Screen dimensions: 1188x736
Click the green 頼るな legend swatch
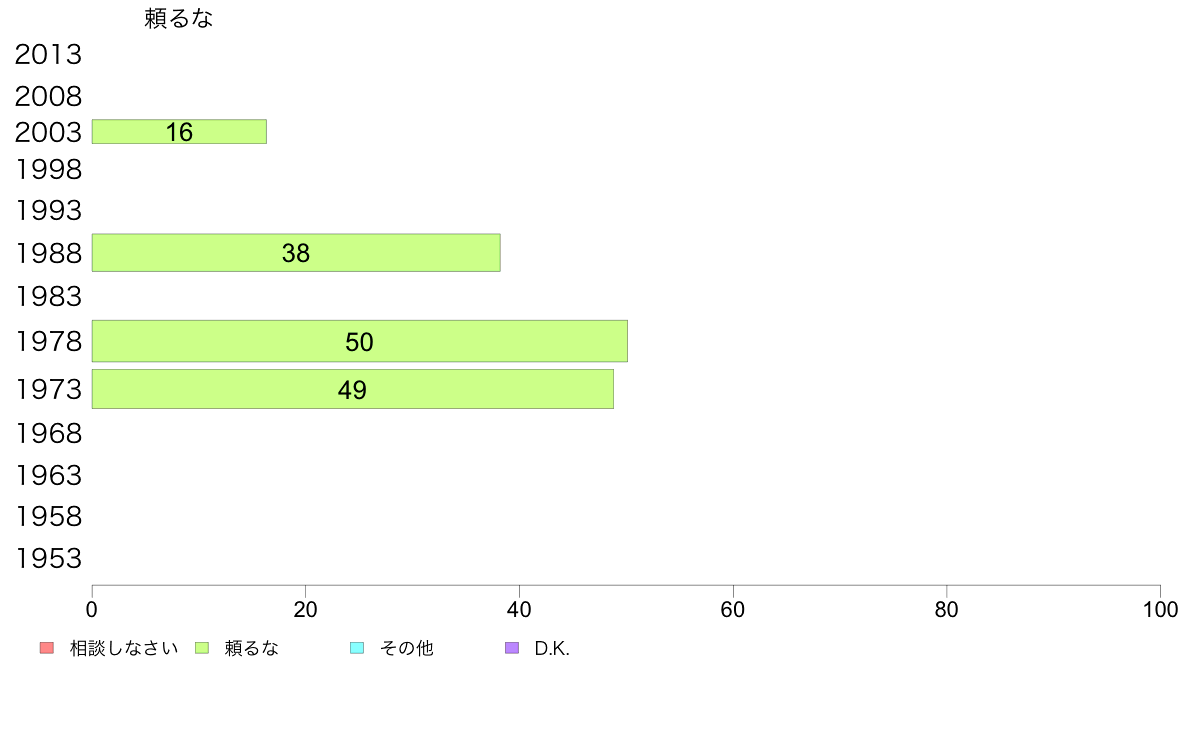(x=202, y=648)
